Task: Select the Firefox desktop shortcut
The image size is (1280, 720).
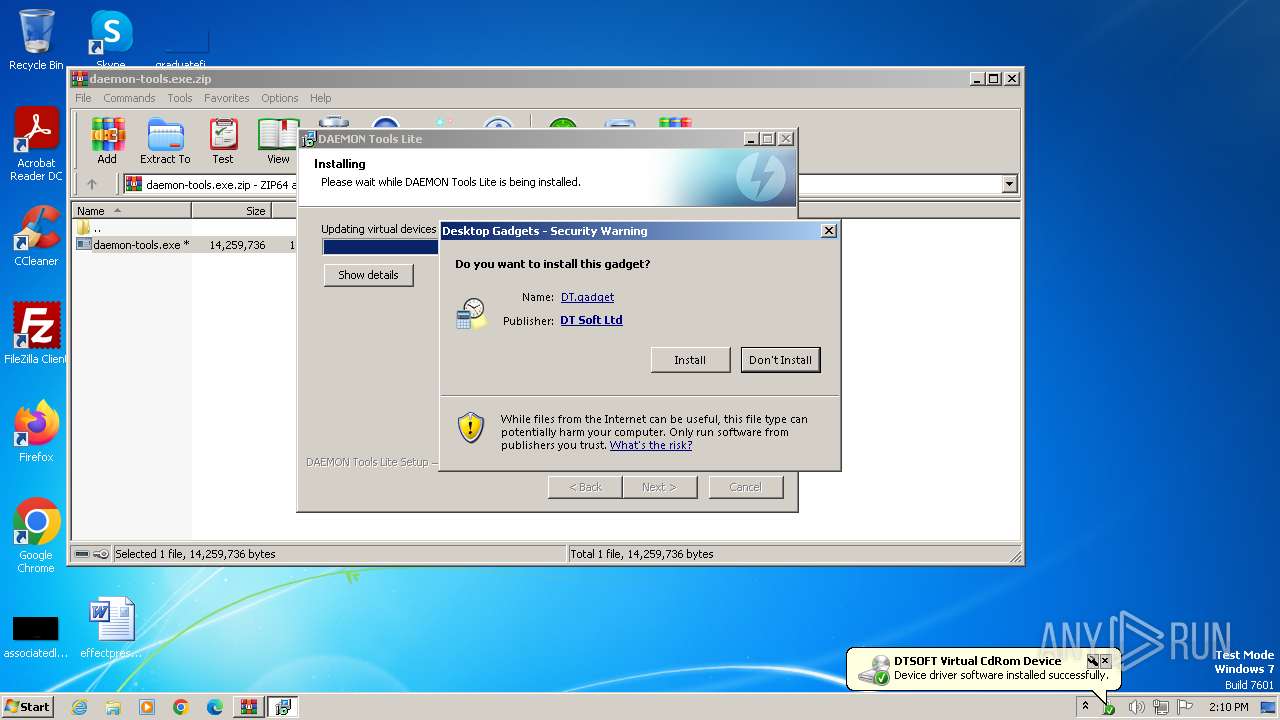Action: (x=36, y=432)
